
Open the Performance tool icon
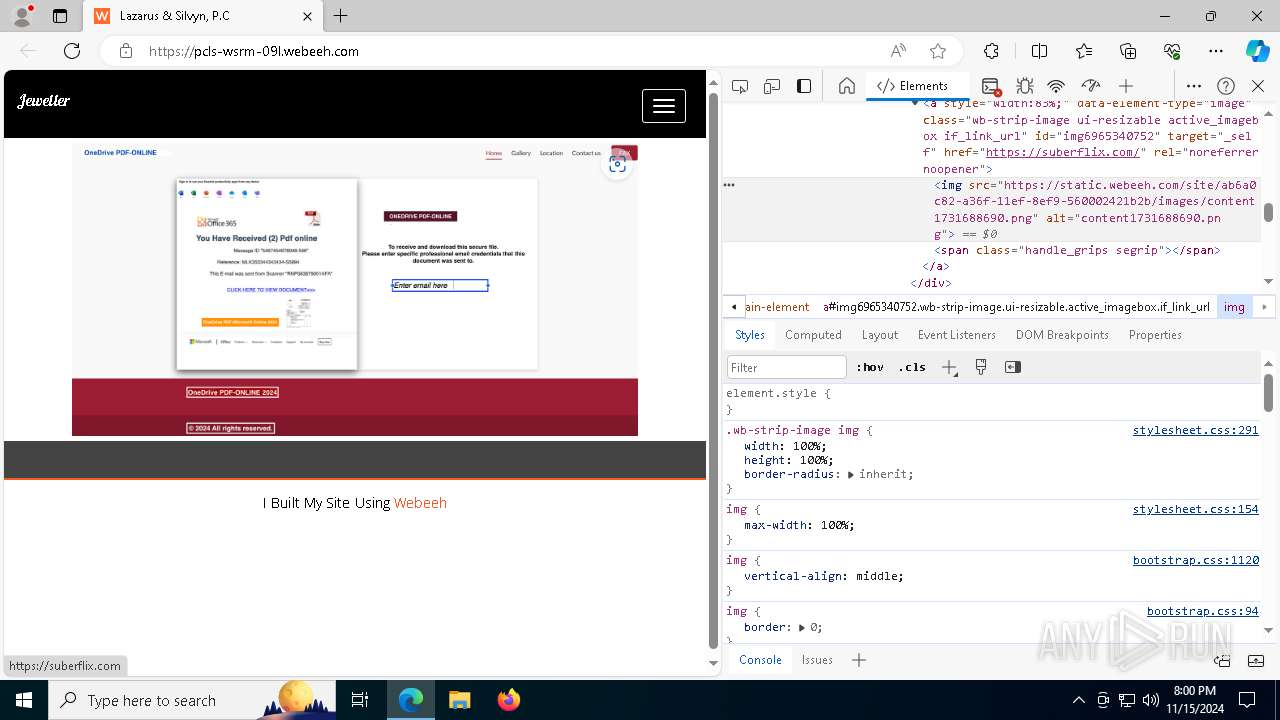point(1091,86)
